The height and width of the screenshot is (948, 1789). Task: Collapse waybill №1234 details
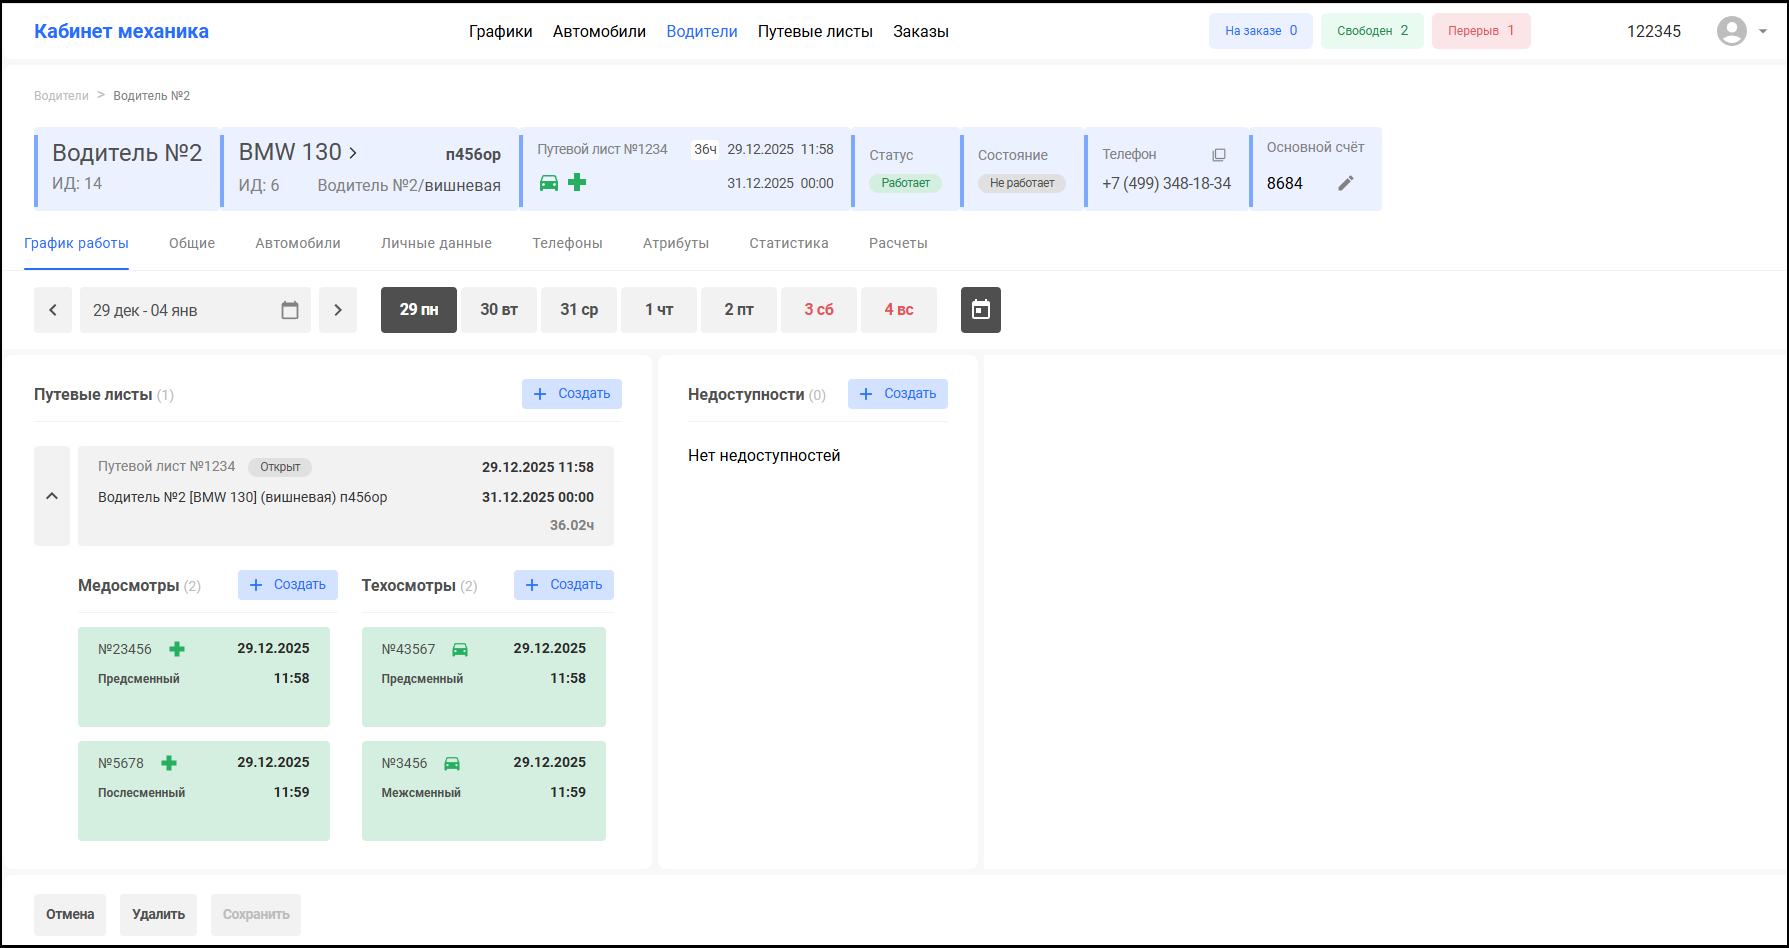click(52, 496)
